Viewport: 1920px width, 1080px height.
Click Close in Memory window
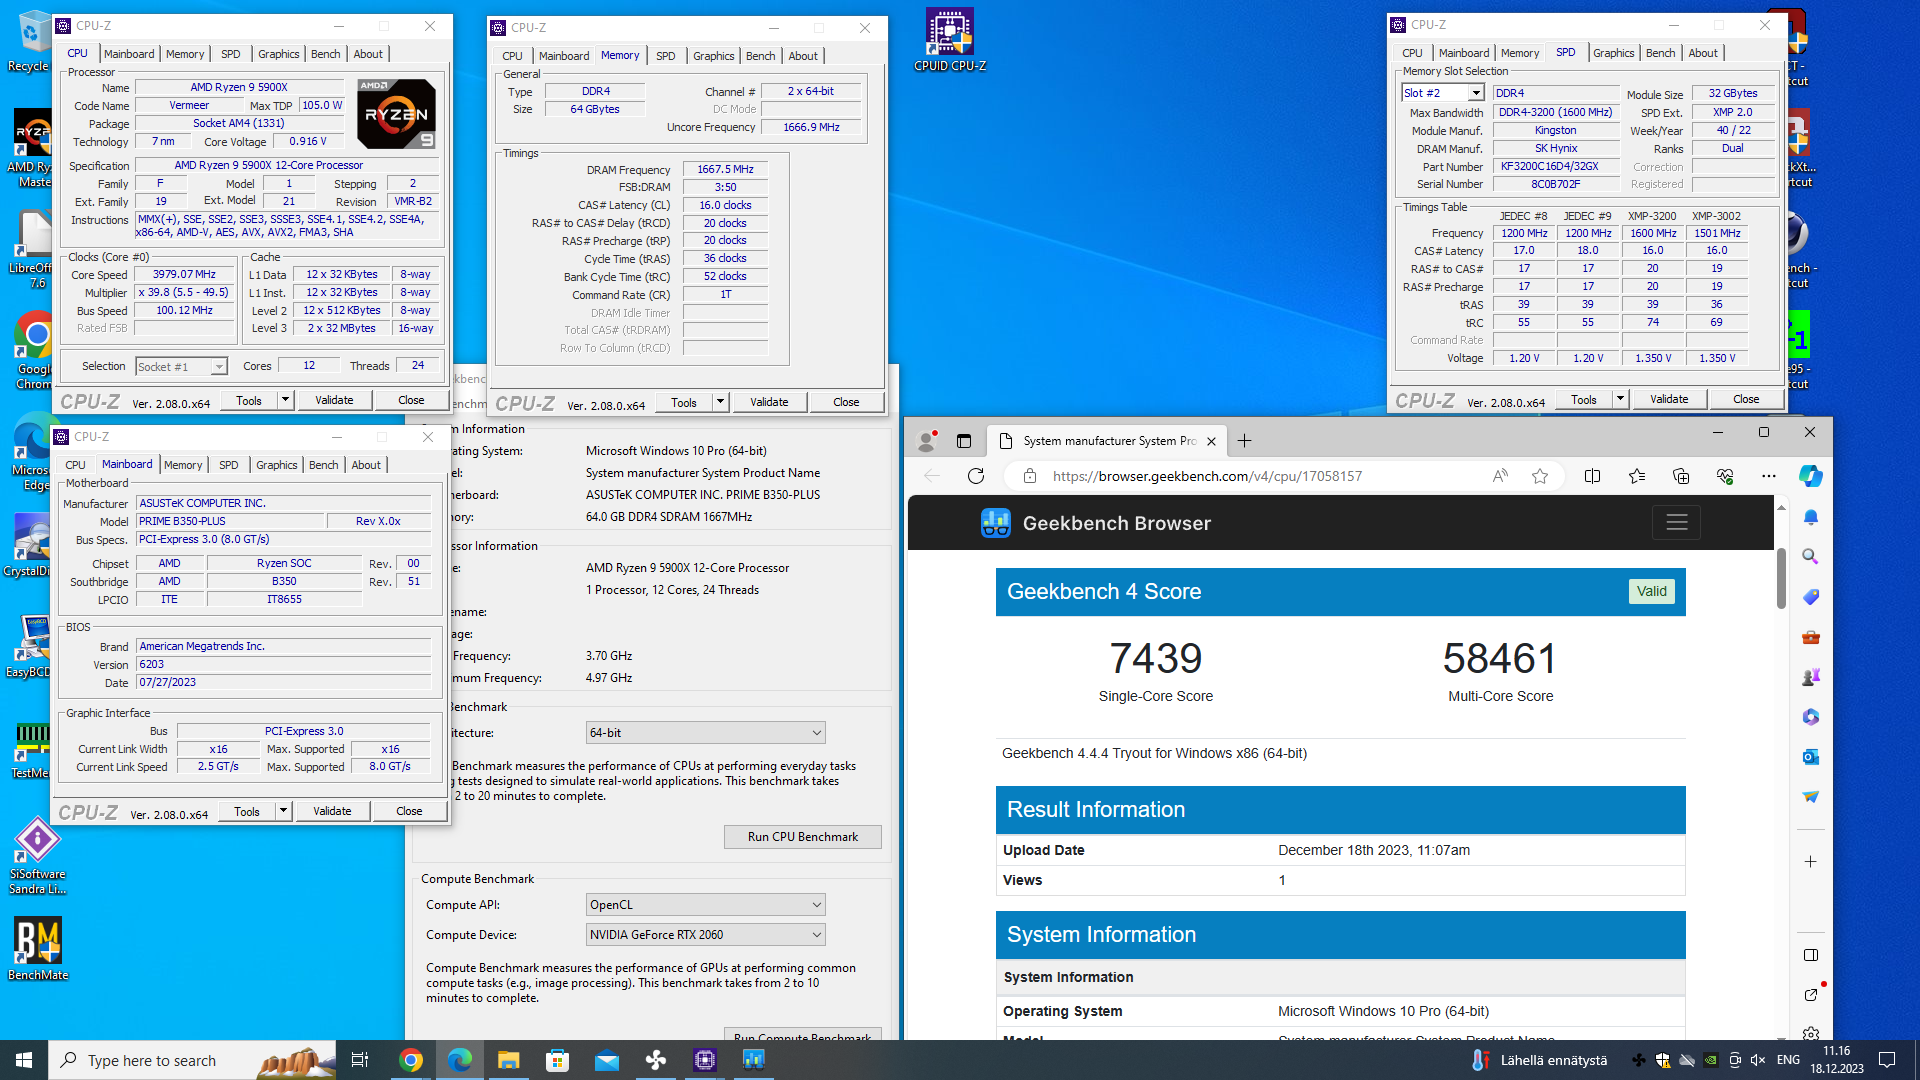click(x=846, y=402)
